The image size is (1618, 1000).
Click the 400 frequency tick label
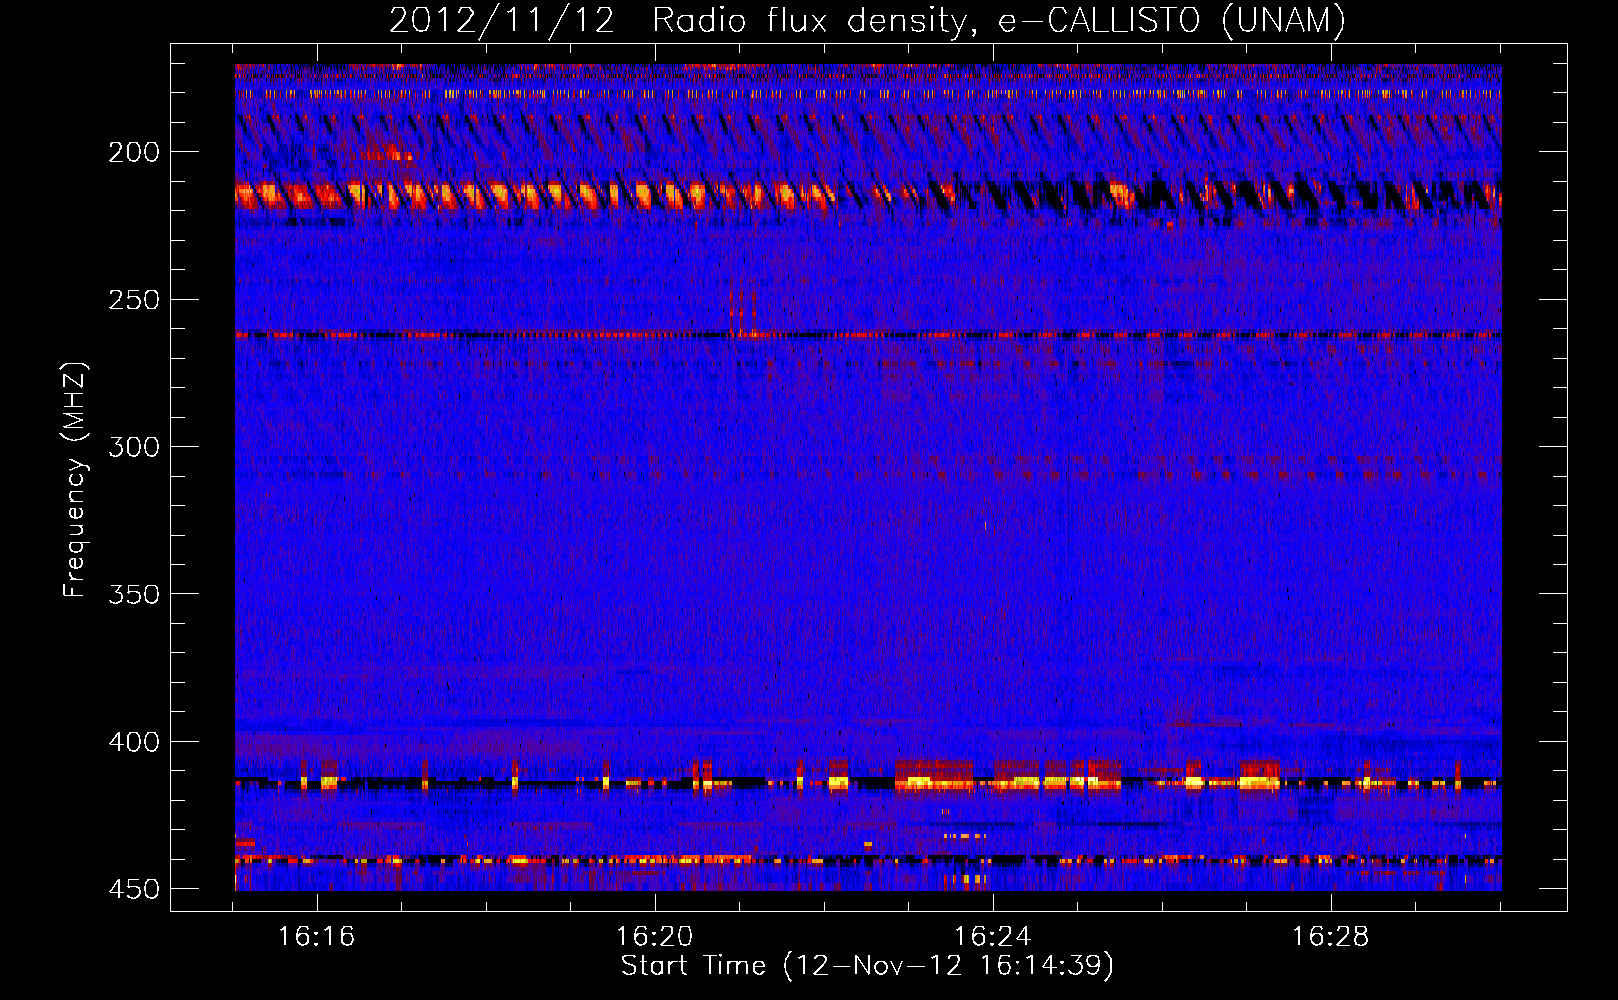[134, 742]
